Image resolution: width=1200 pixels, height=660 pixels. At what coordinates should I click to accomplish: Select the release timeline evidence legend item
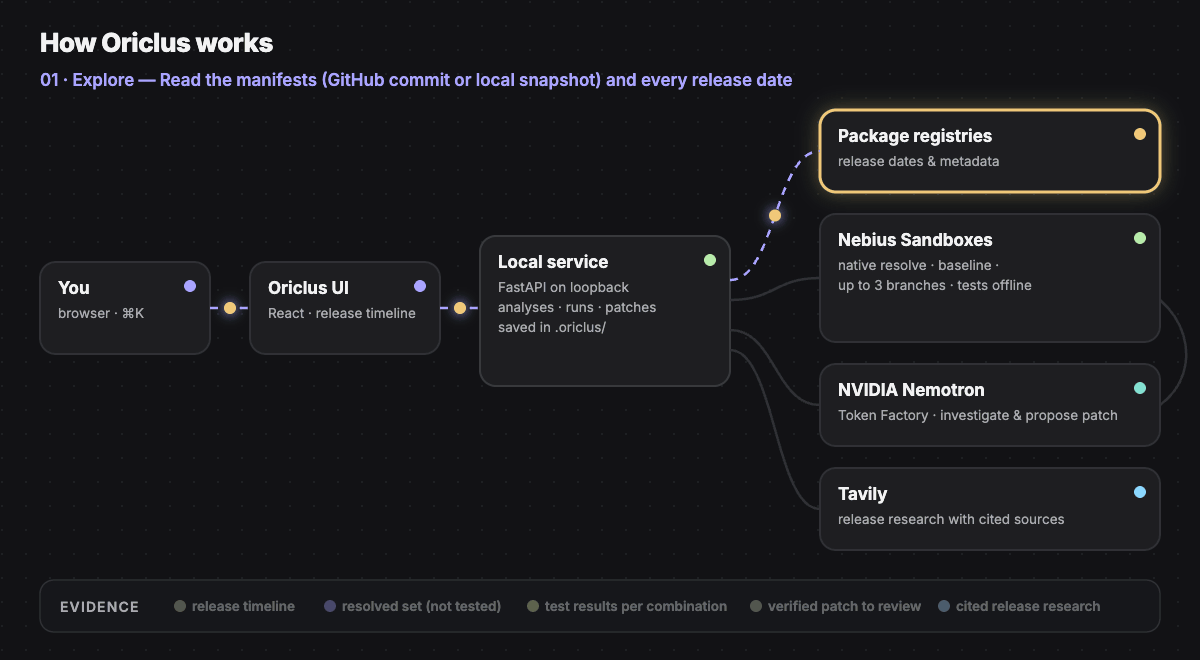[x=235, y=606]
